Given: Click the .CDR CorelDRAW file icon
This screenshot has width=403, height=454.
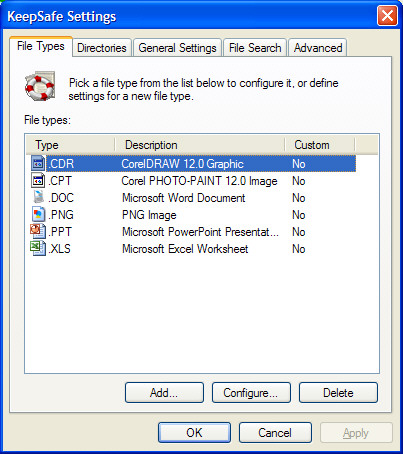Looking at the screenshot, I should click(x=38, y=163).
